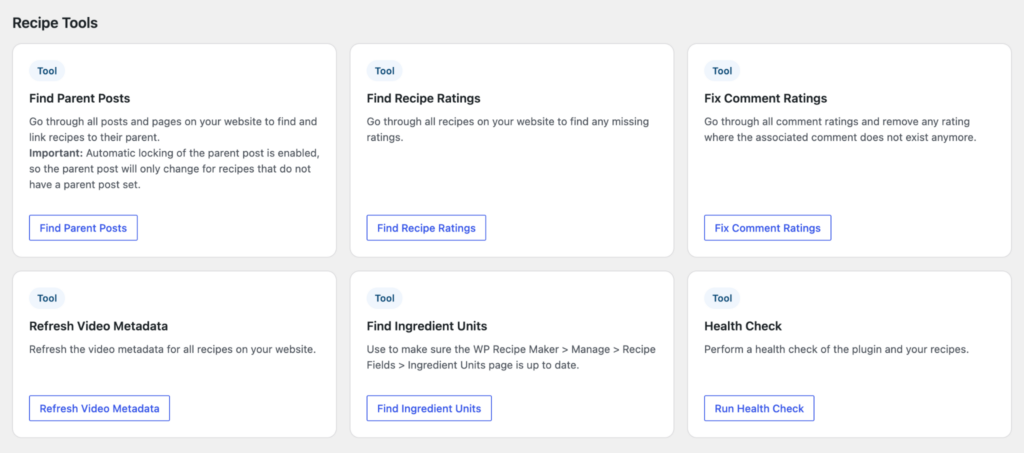
Task: Click description 'Perform a health check of the plugin'
Action: (x=792, y=349)
